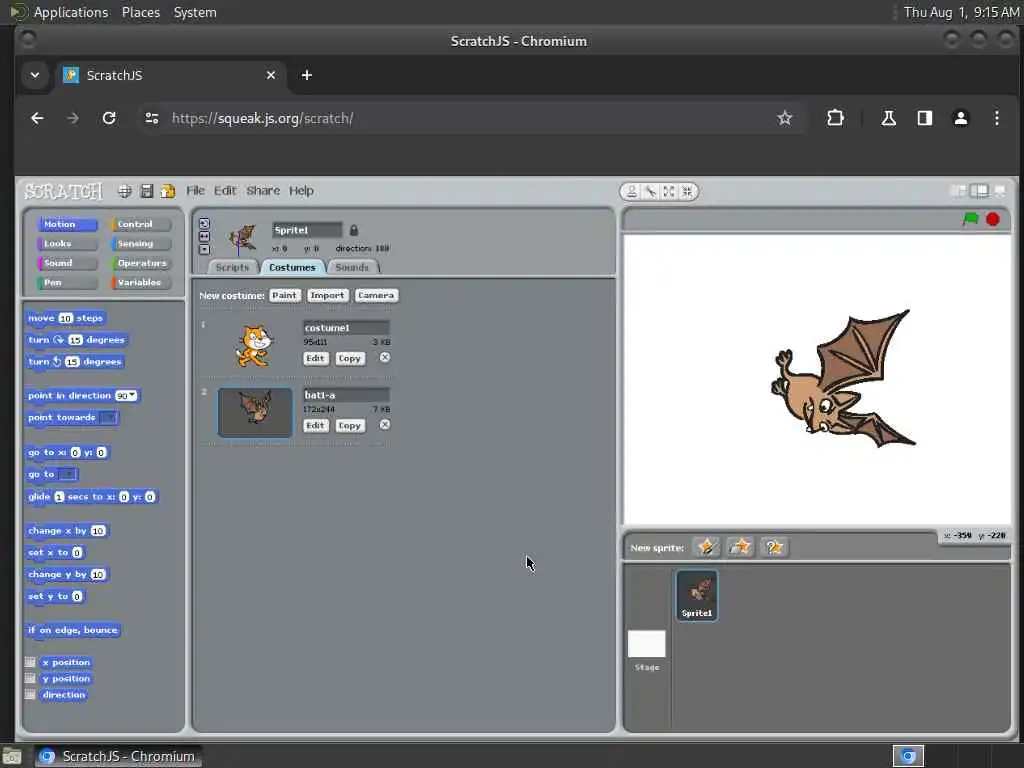Select the Shrink sprite tool

687,191
